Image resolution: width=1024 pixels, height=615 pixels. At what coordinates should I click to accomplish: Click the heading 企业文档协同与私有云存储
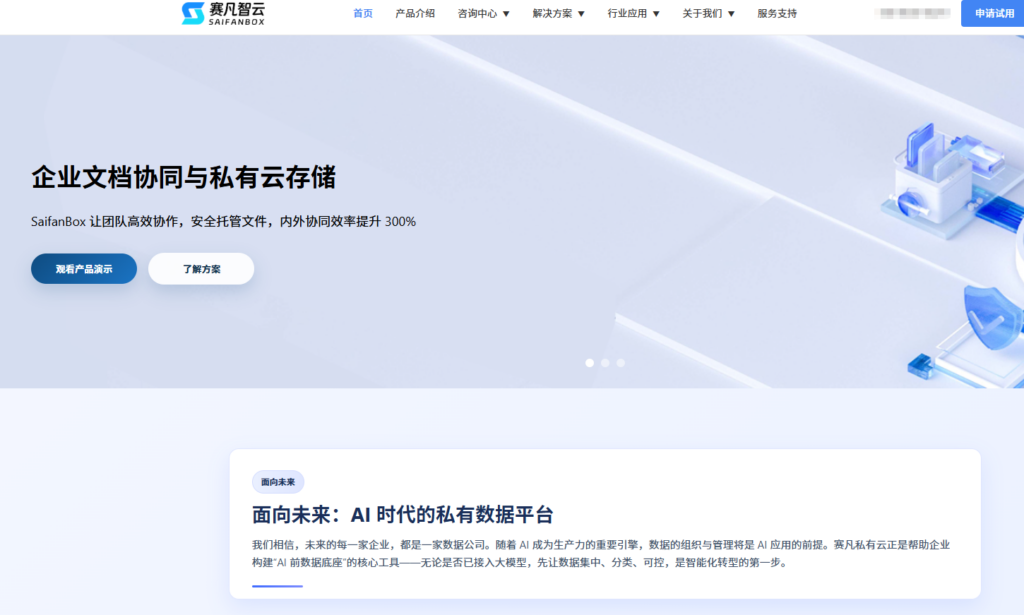[x=184, y=178]
